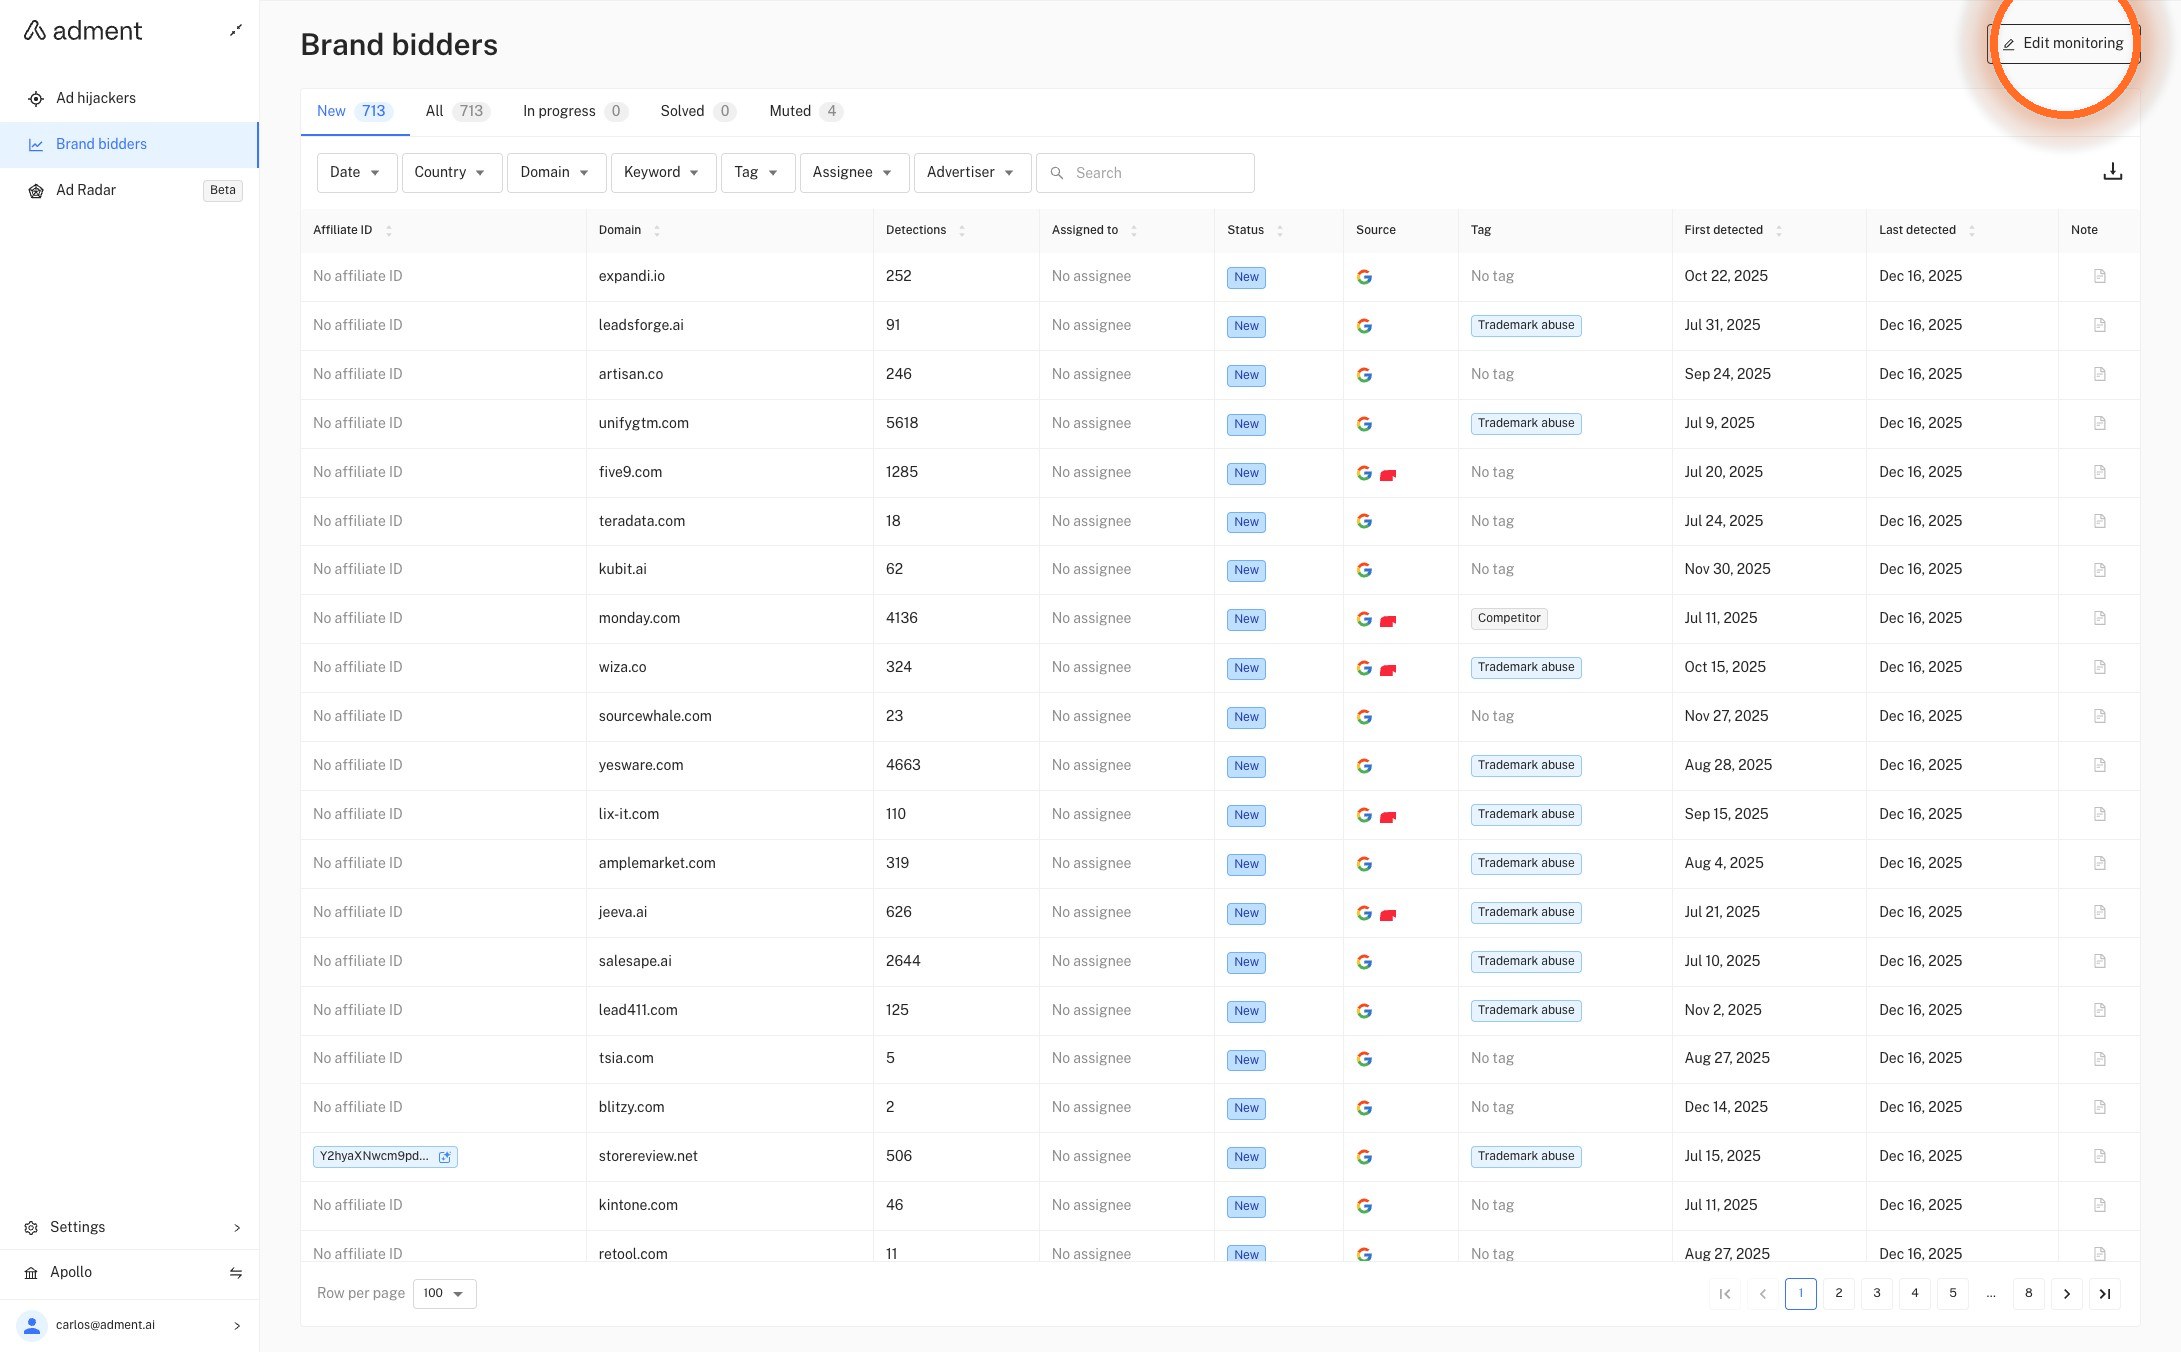
Task: Focus the Search input field
Action: [1145, 173]
